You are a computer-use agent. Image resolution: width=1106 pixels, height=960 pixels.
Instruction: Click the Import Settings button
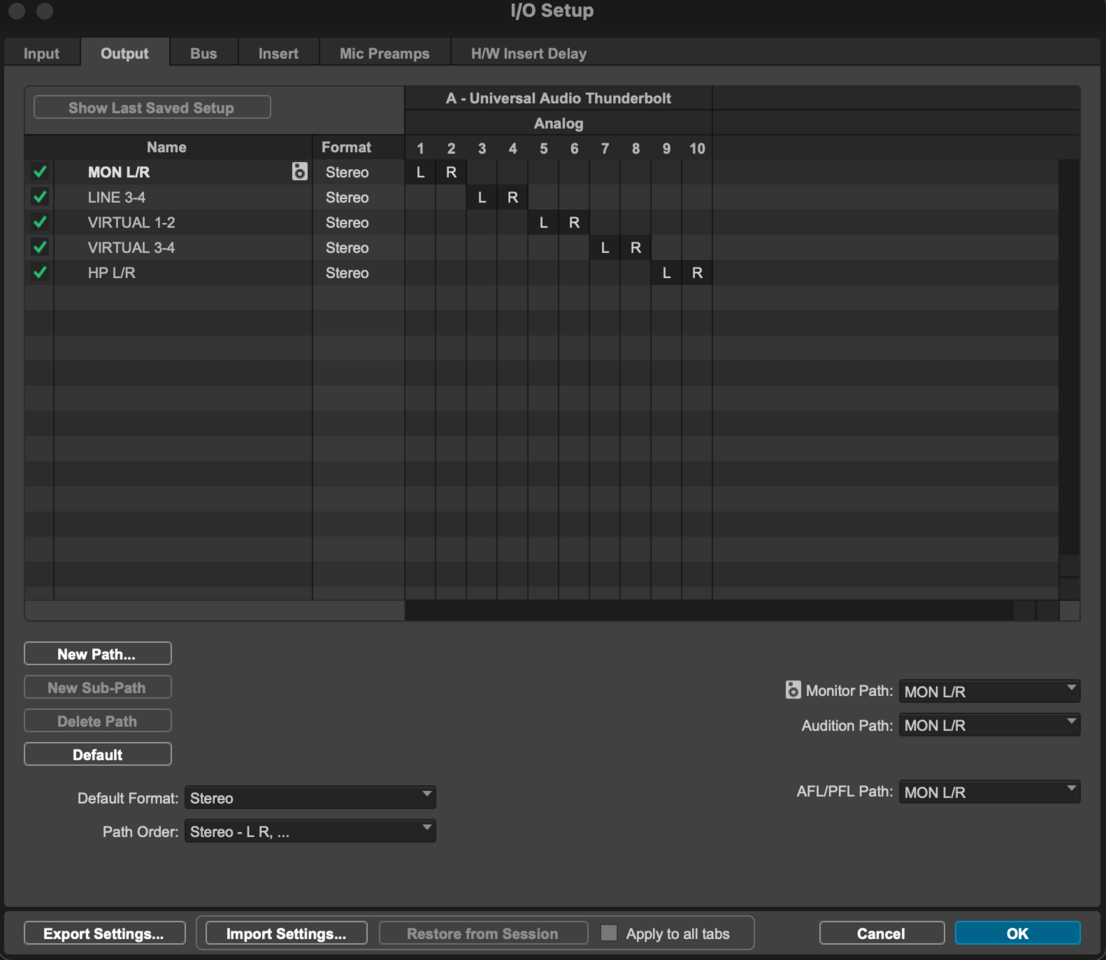pos(286,933)
